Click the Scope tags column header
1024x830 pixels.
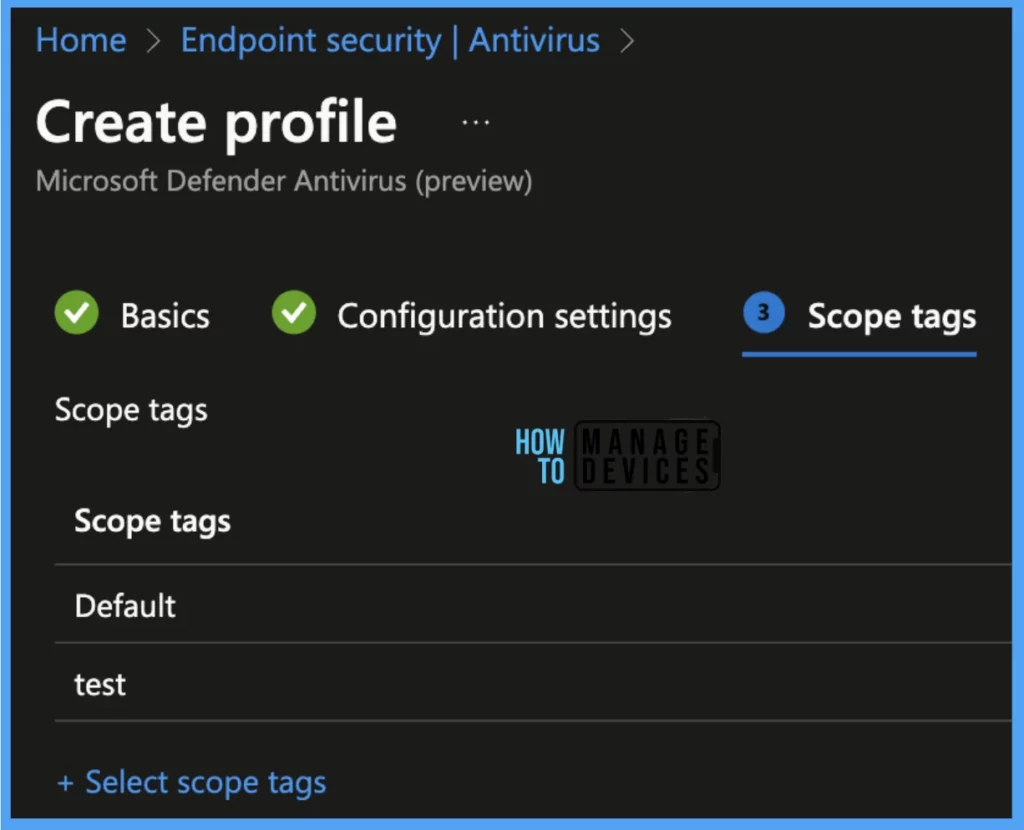coord(152,522)
